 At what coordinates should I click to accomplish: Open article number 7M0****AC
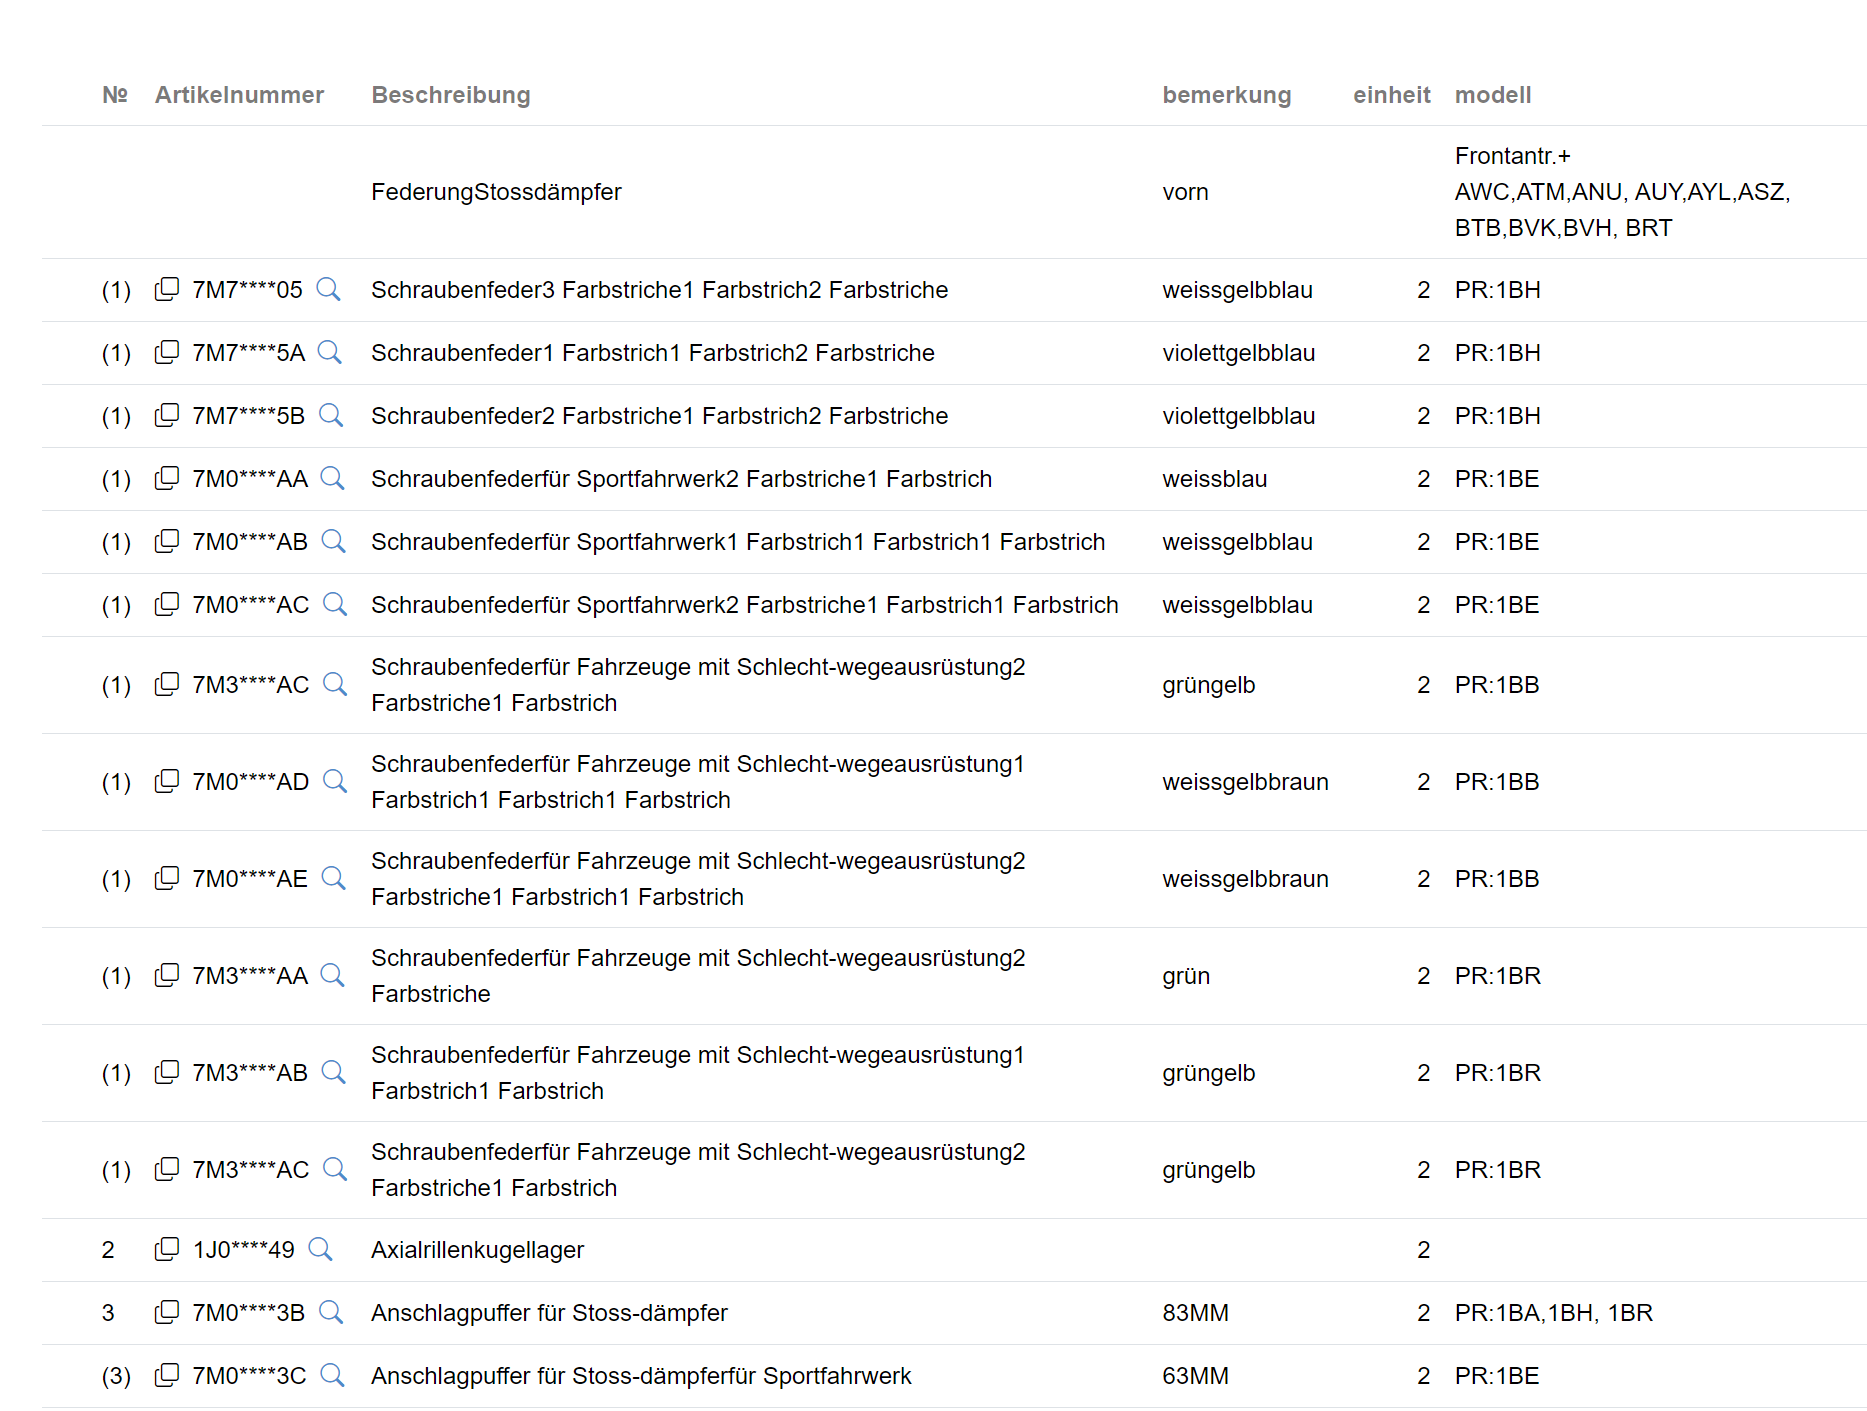251,605
